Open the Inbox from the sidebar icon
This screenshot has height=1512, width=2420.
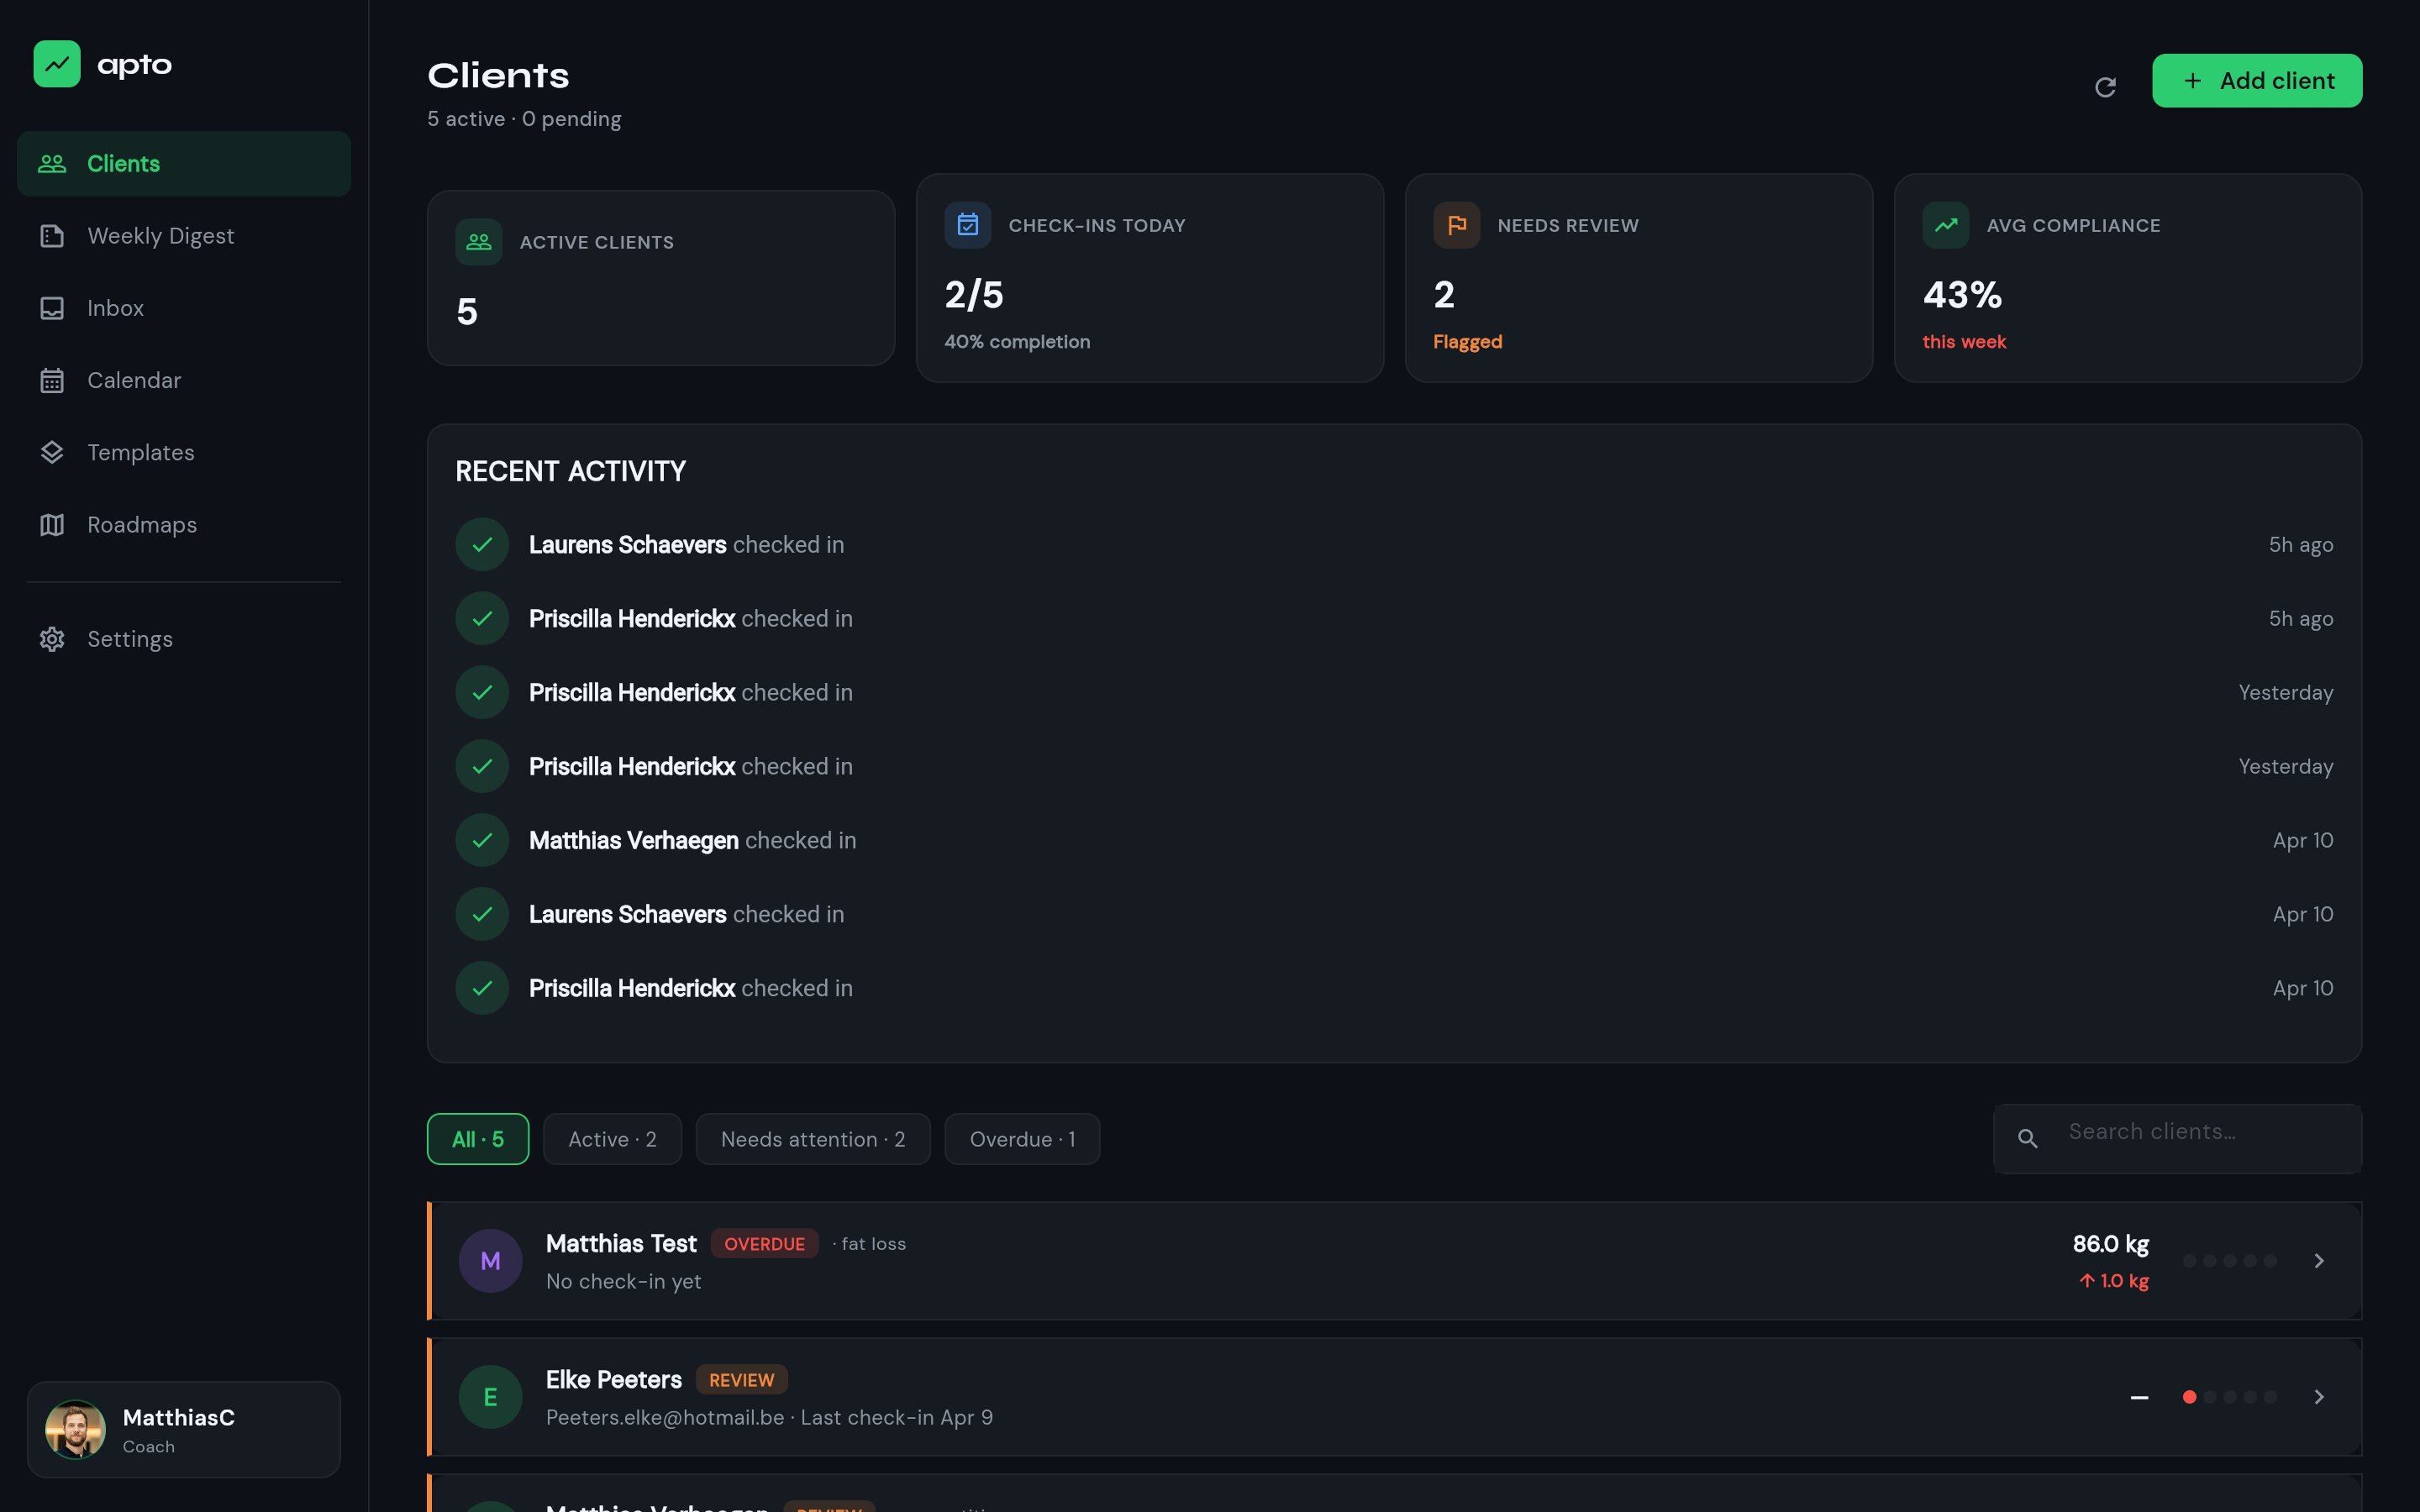53,308
